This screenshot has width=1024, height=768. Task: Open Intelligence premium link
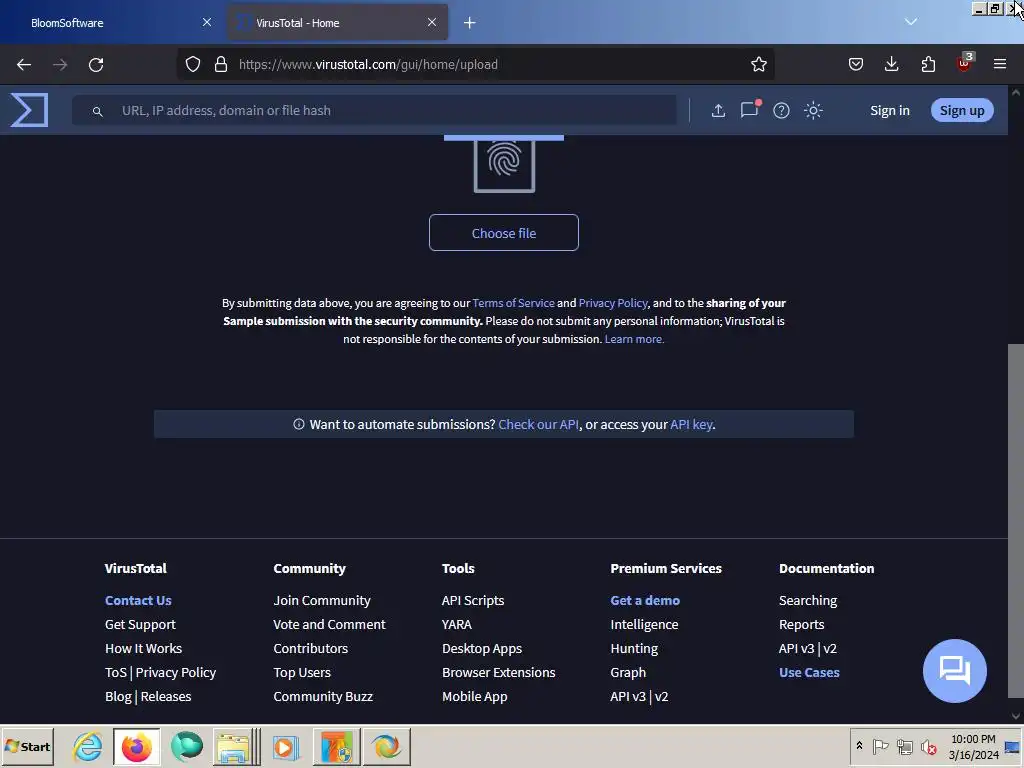tap(644, 624)
